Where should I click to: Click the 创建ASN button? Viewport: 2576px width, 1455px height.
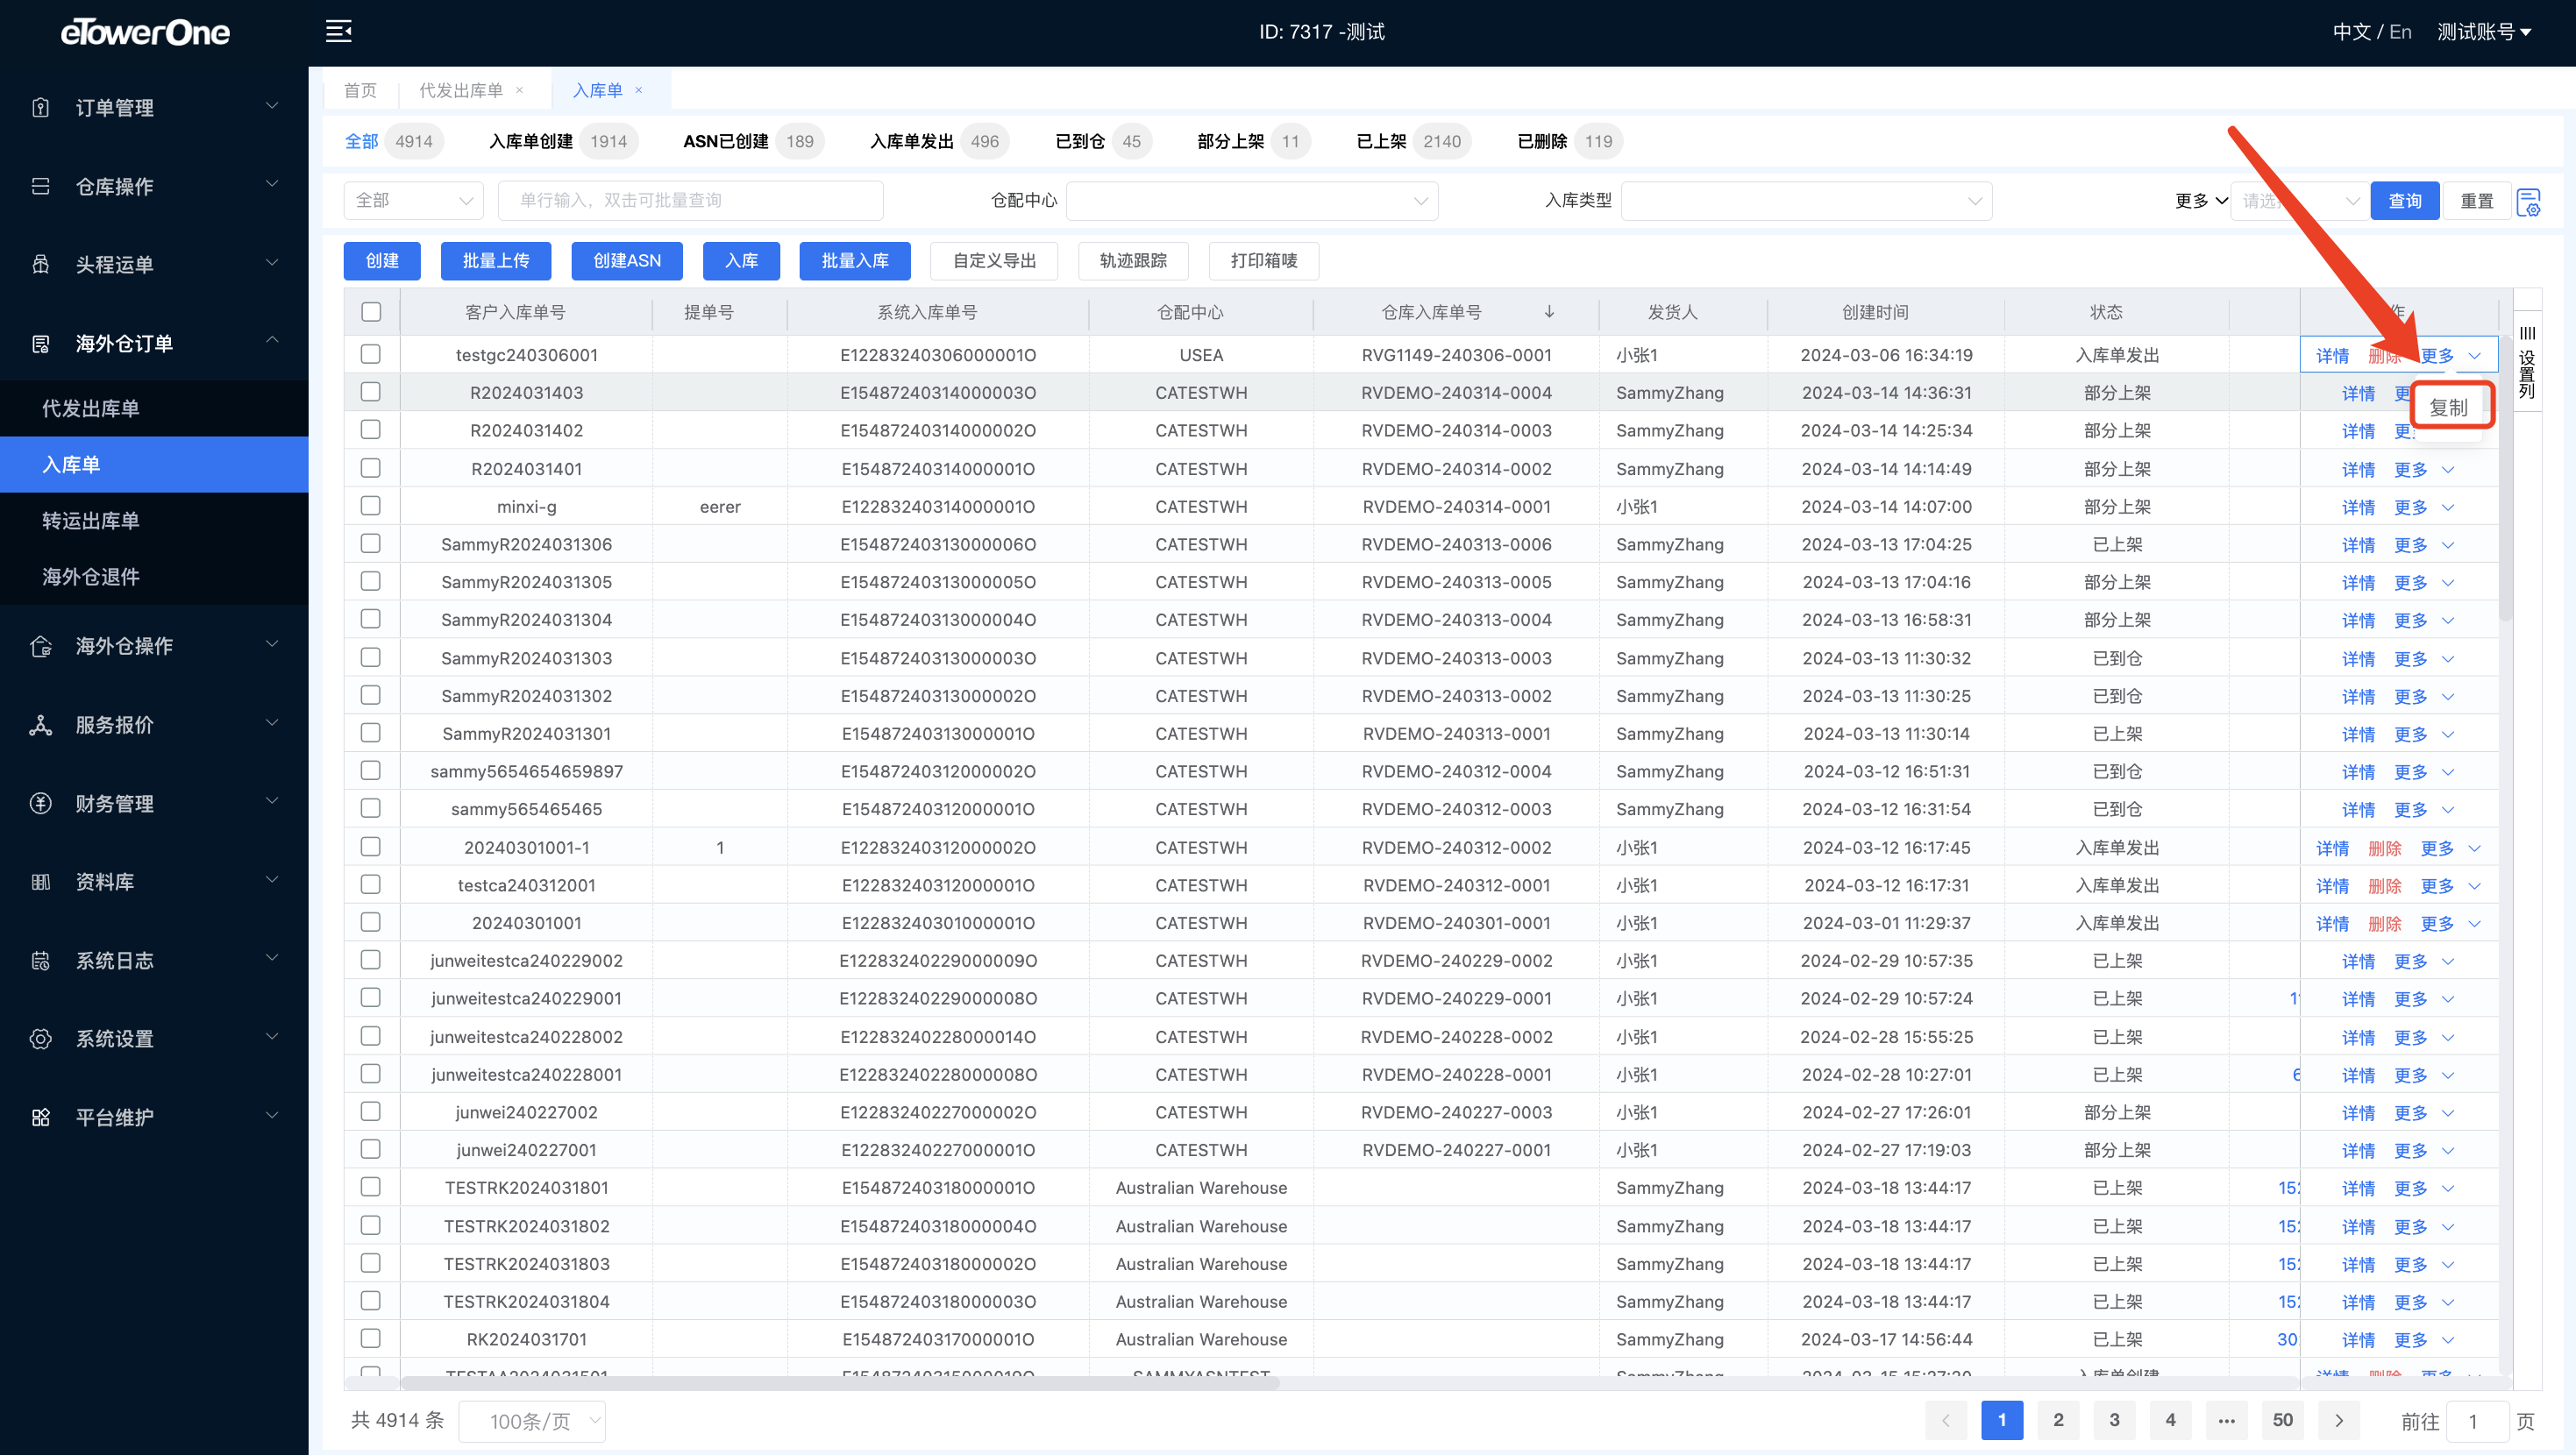627,261
